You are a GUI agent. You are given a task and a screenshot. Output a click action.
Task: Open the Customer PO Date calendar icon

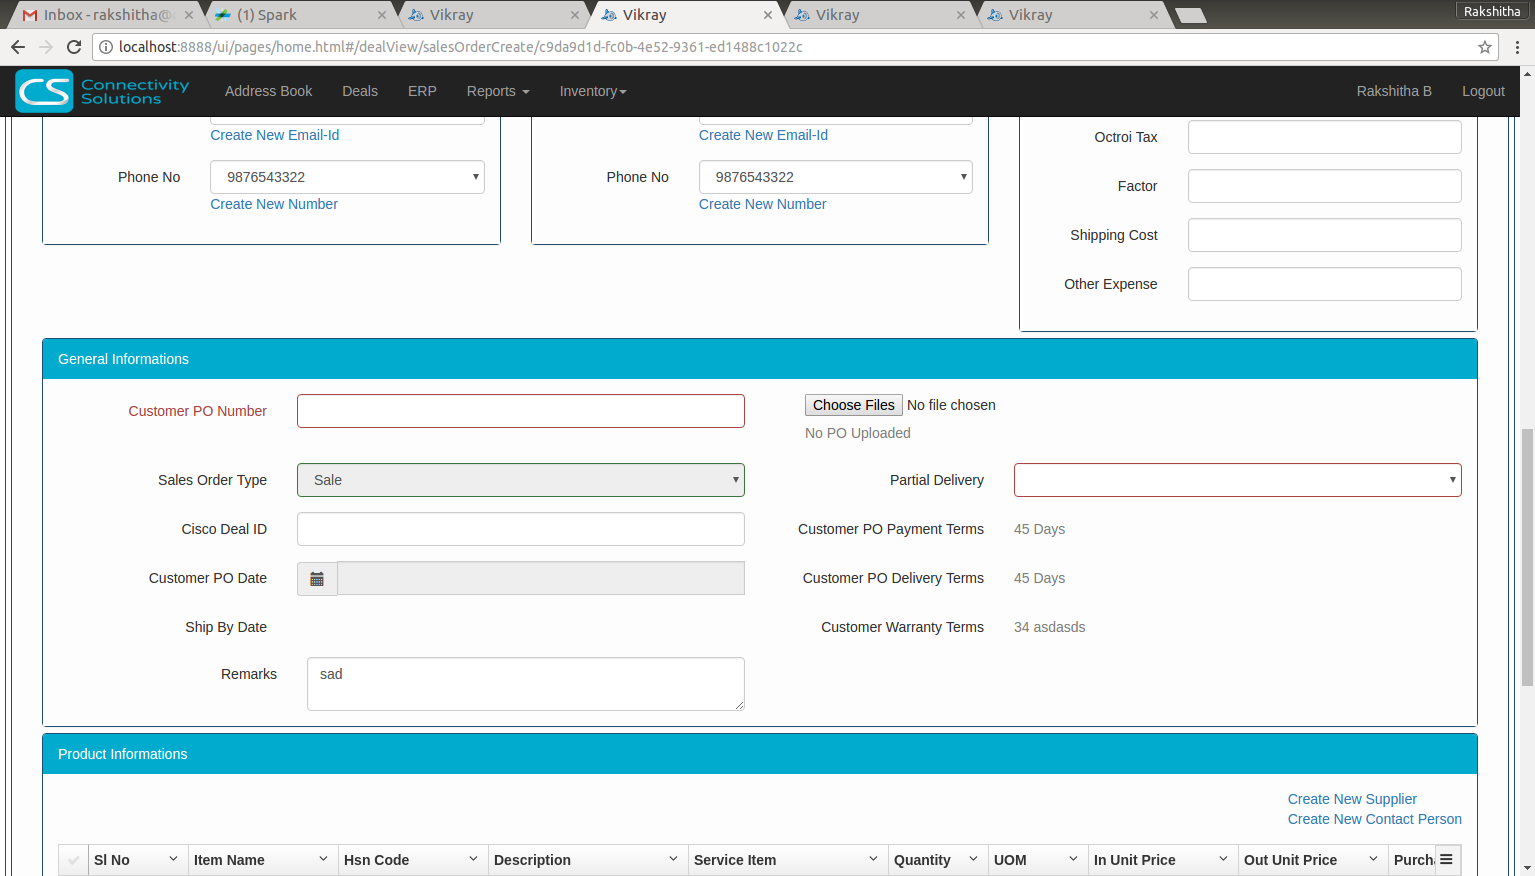click(x=317, y=579)
